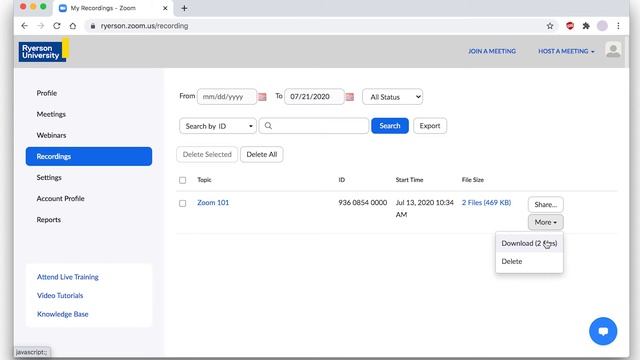Click the recording search text box
This screenshot has height=360, width=640.
point(314,126)
